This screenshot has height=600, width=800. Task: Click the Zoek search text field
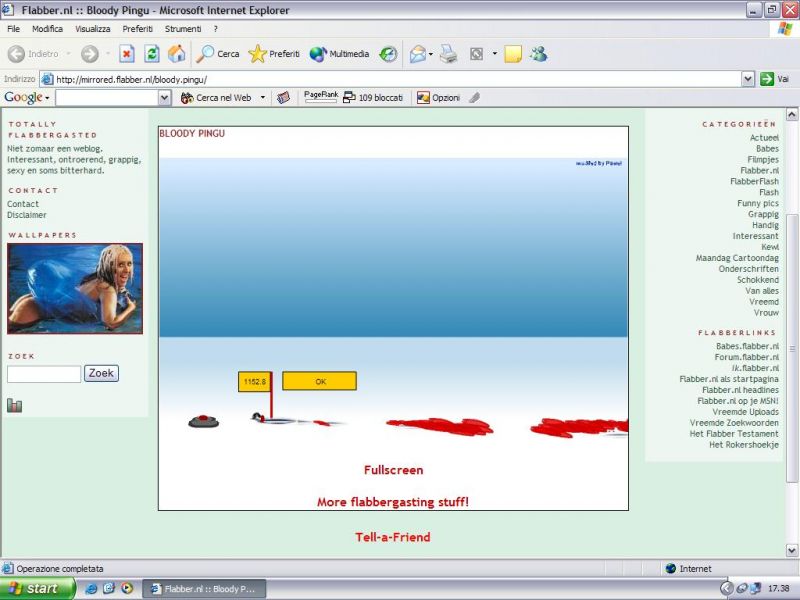pos(44,374)
